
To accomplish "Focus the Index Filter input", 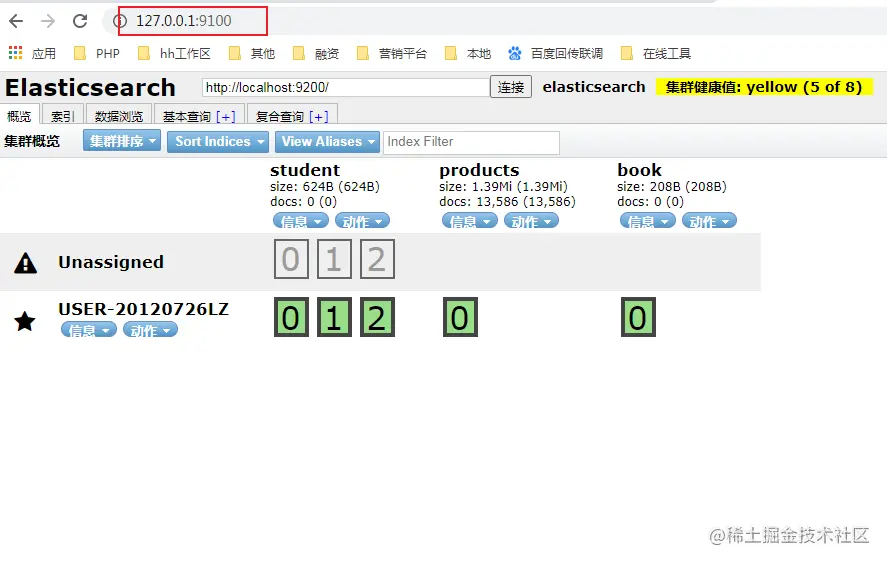I will [x=471, y=142].
